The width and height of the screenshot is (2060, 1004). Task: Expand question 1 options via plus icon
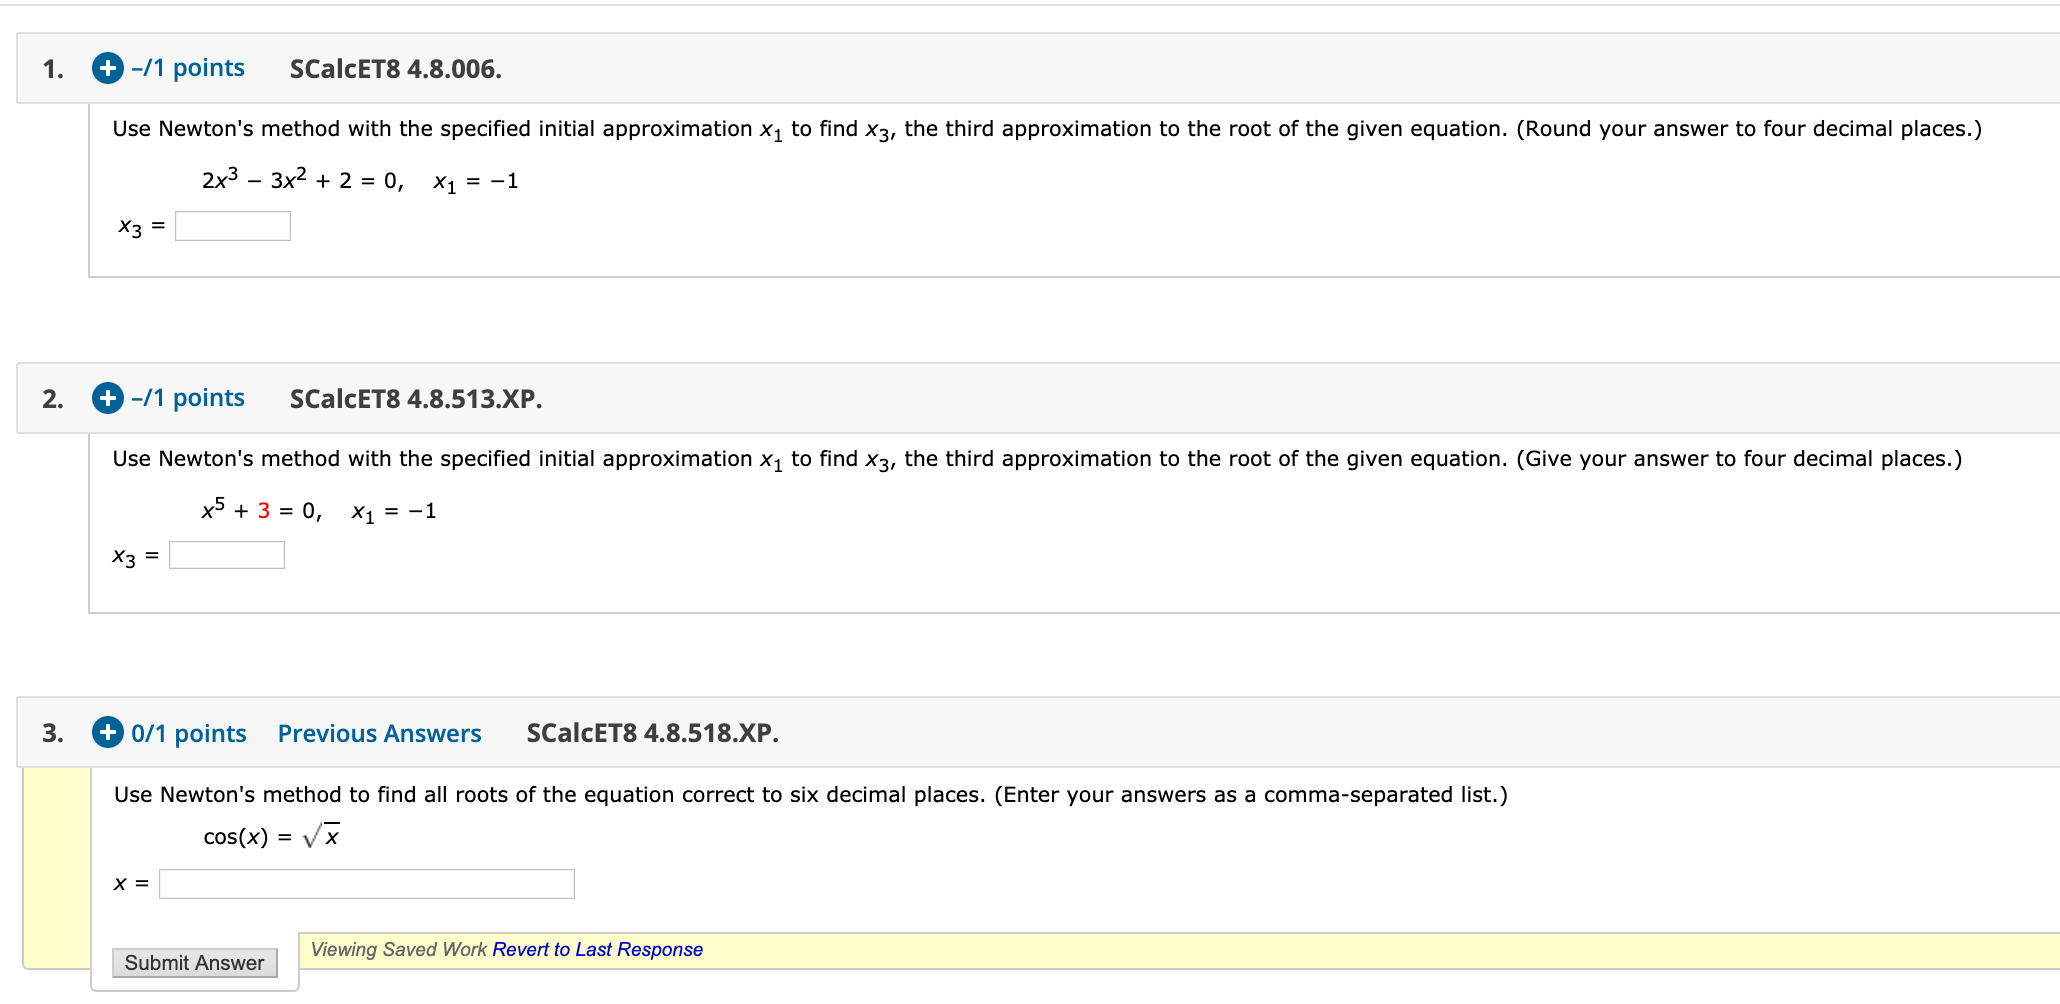(107, 69)
